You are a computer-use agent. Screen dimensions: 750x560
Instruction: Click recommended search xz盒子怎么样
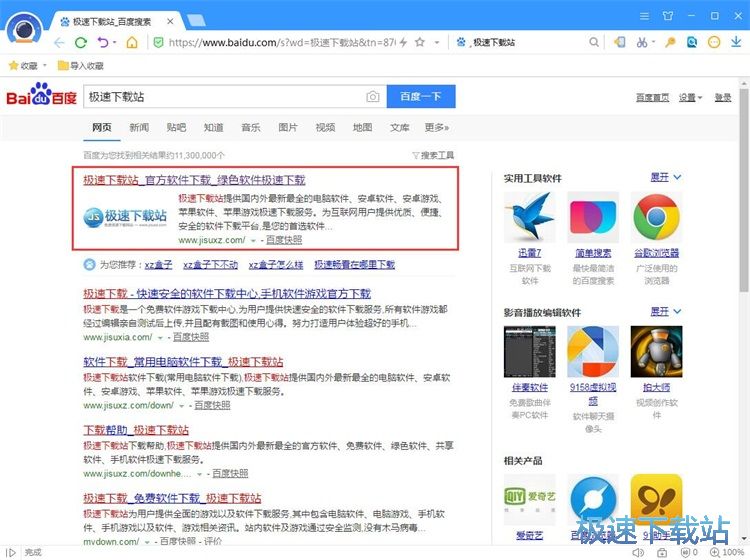tap(276, 264)
